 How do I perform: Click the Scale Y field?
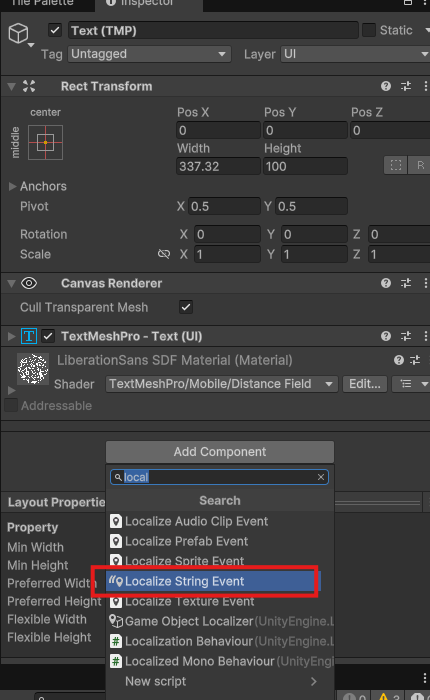pyautogui.click(x=314, y=254)
